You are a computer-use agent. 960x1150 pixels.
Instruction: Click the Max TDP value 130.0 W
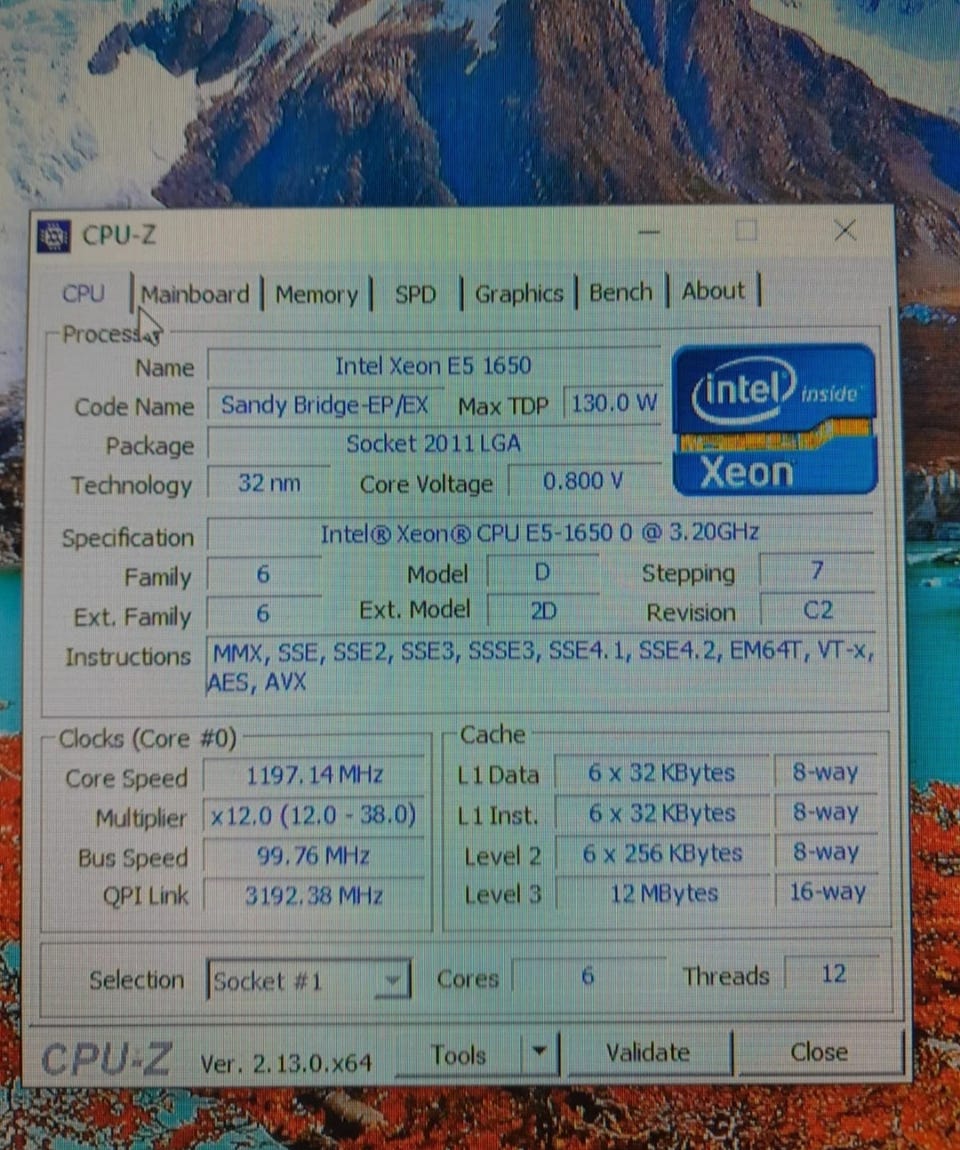[x=613, y=403]
